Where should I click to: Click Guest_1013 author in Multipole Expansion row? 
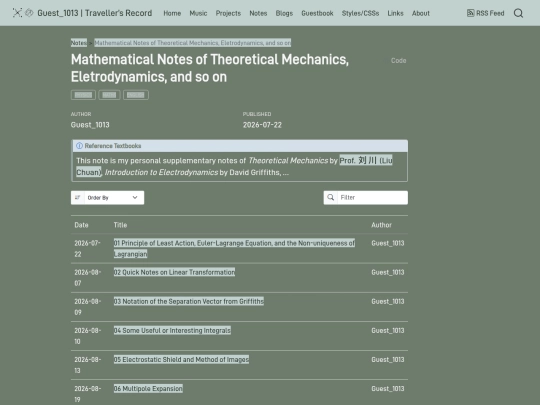tap(388, 388)
